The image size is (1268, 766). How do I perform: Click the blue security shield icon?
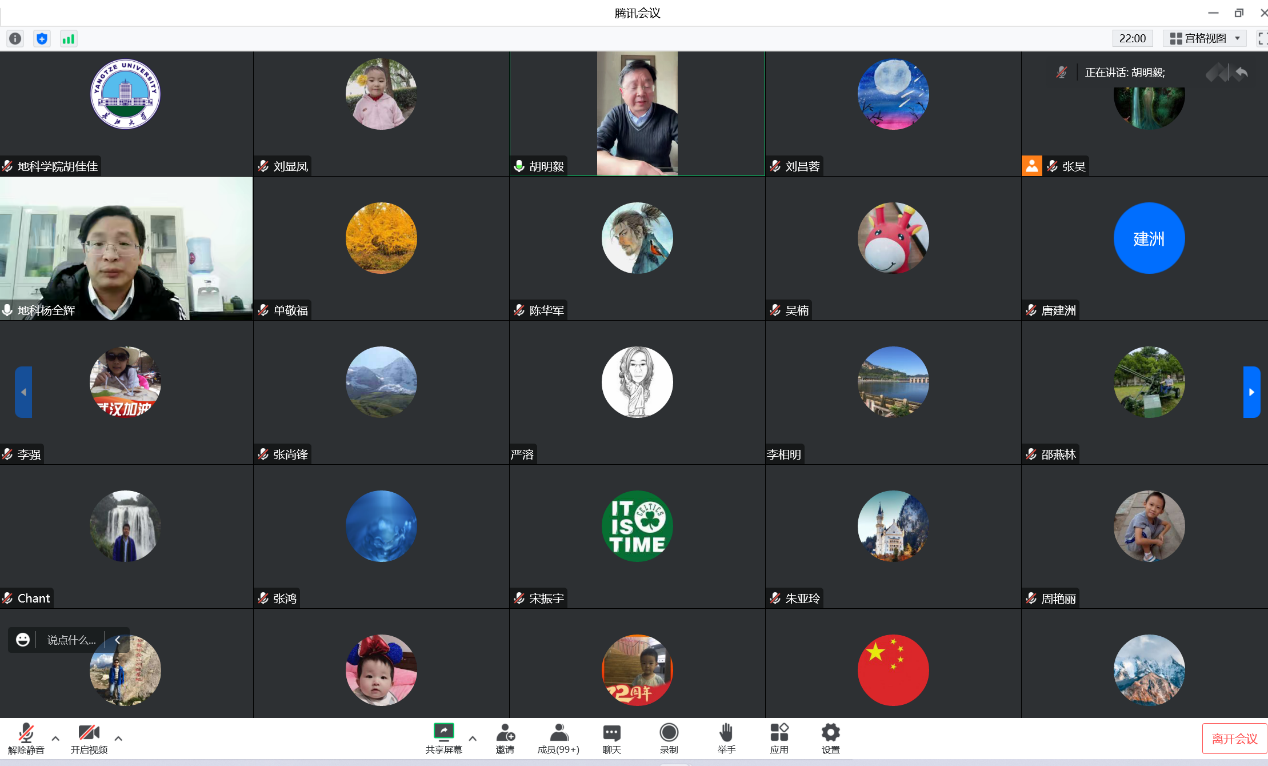pos(42,38)
